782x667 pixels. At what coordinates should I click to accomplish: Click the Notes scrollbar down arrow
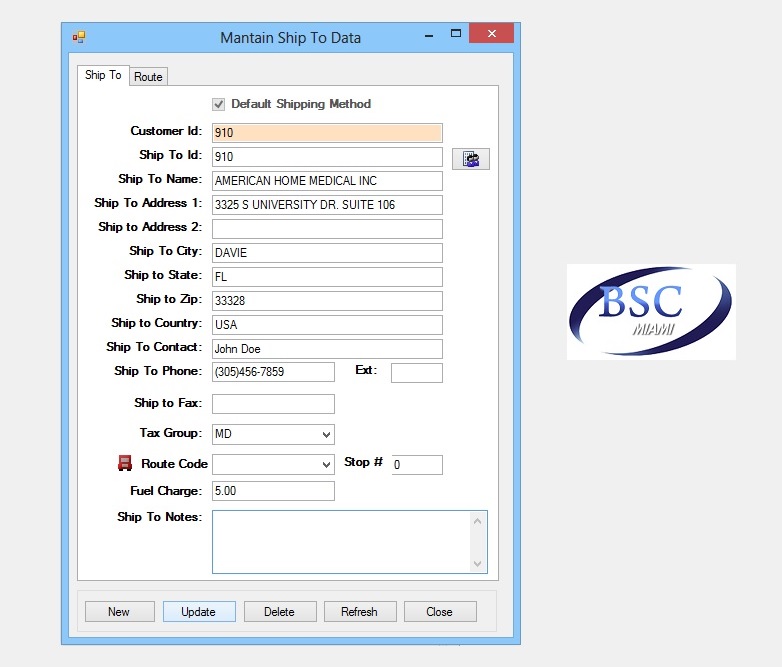click(477, 564)
